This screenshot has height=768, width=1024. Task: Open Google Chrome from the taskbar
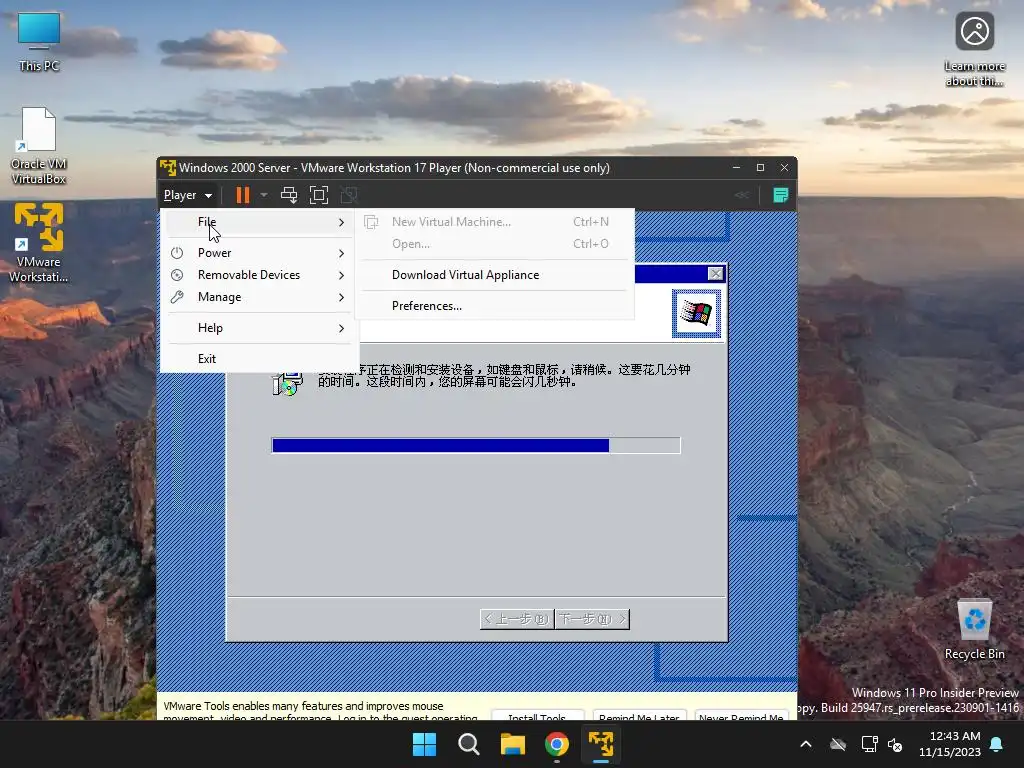(556, 744)
